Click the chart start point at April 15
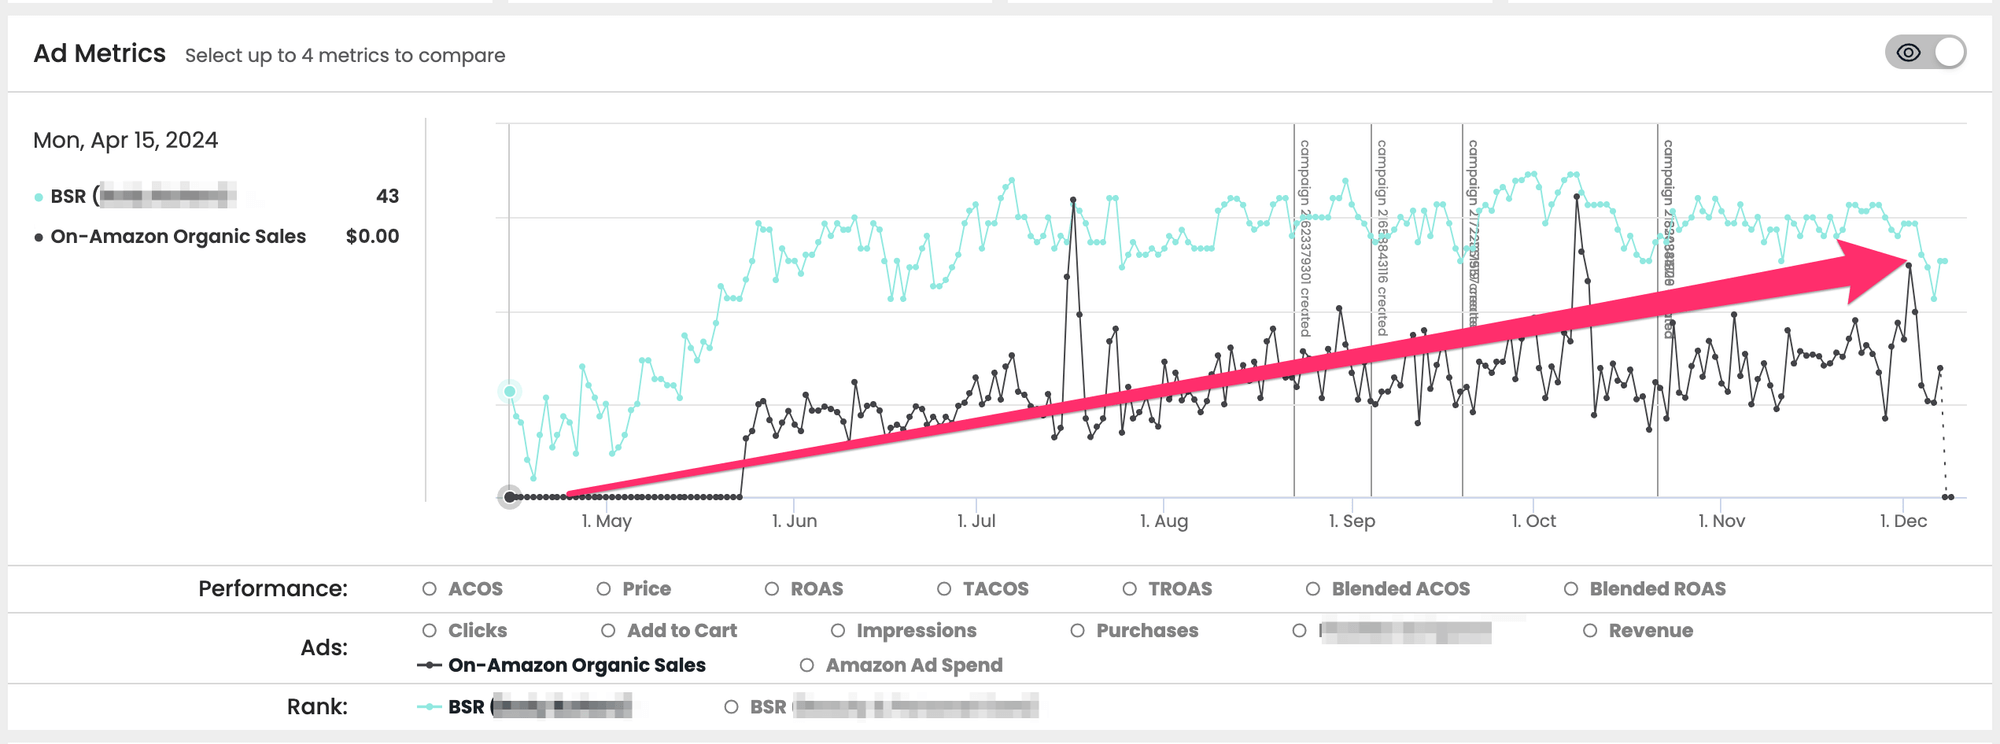 (x=510, y=497)
